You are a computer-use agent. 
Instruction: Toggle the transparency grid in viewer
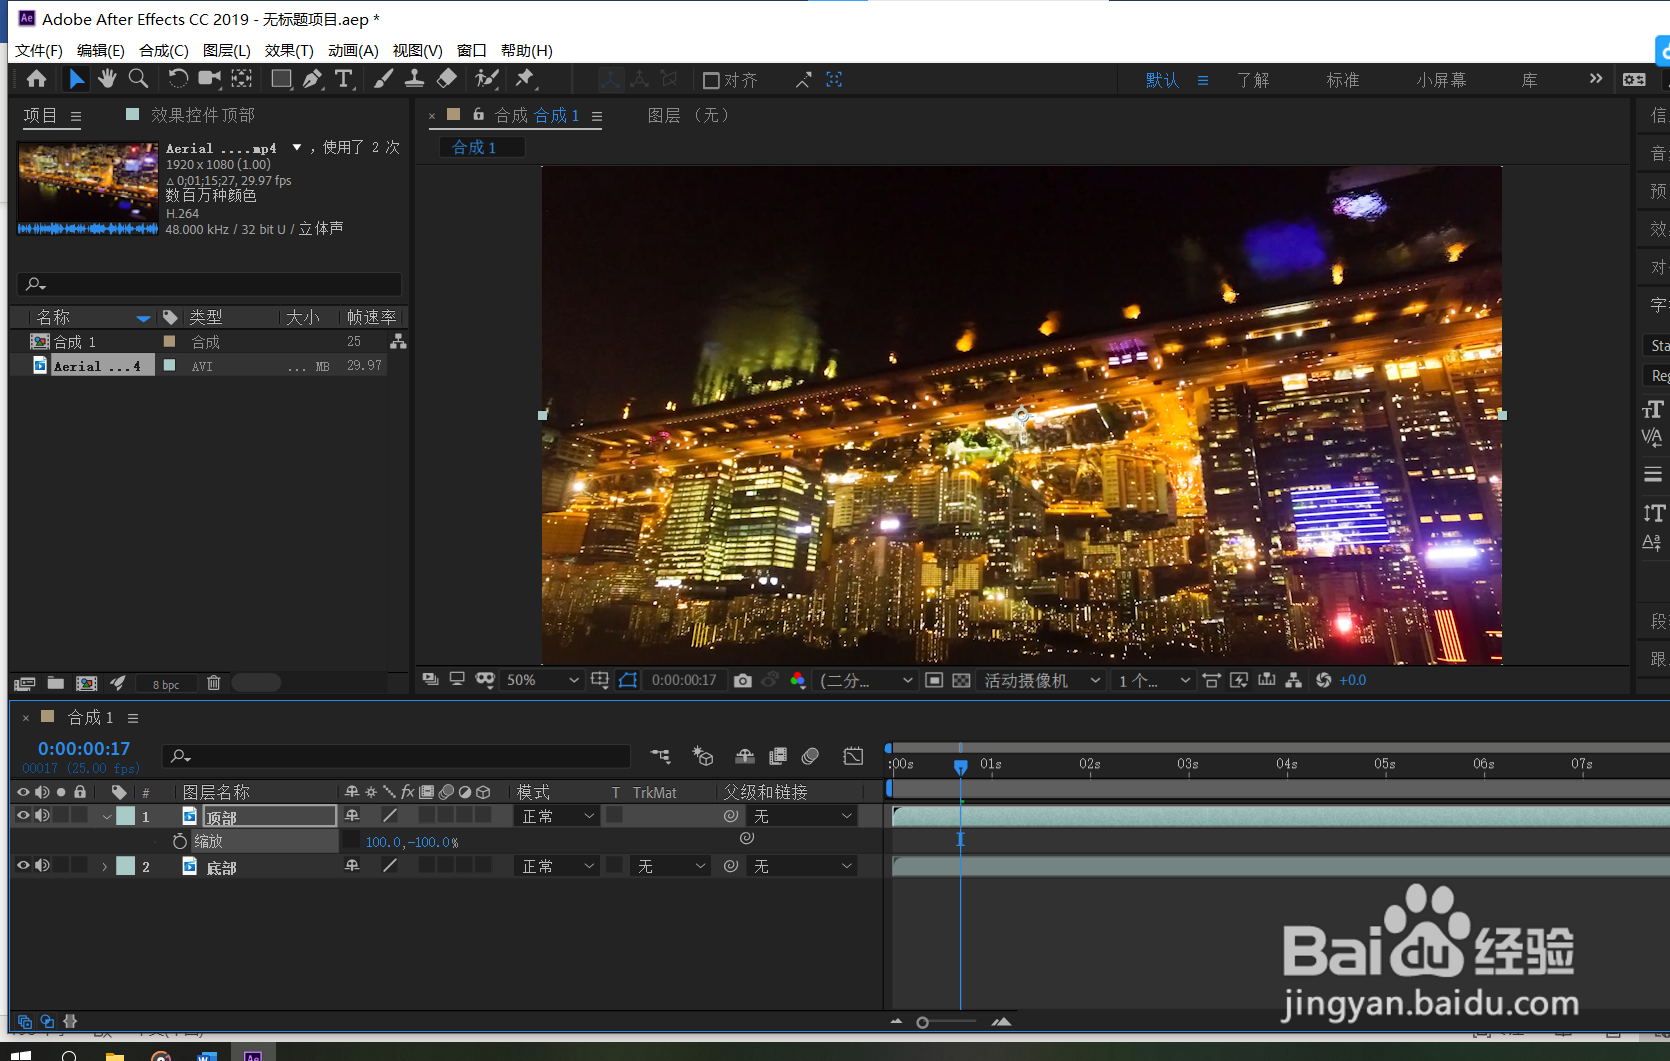click(x=961, y=680)
